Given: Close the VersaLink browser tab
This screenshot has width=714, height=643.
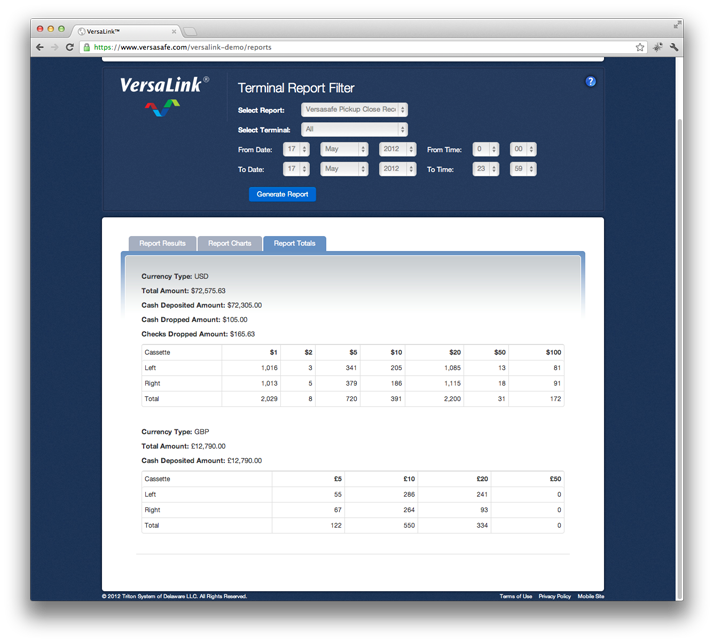Looking at the screenshot, I should pyautogui.click(x=174, y=31).
